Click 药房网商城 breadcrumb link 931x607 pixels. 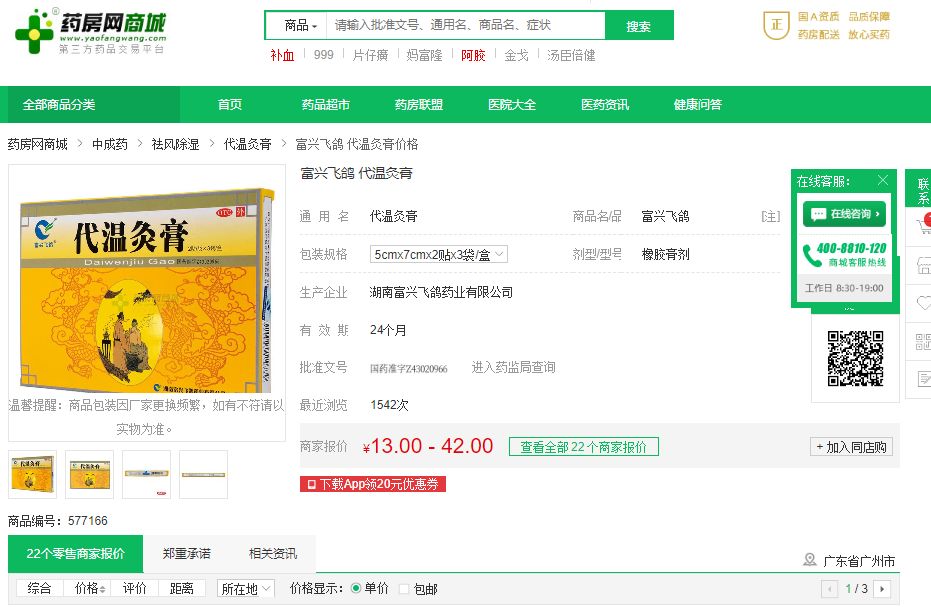click(x=37, y=144)
